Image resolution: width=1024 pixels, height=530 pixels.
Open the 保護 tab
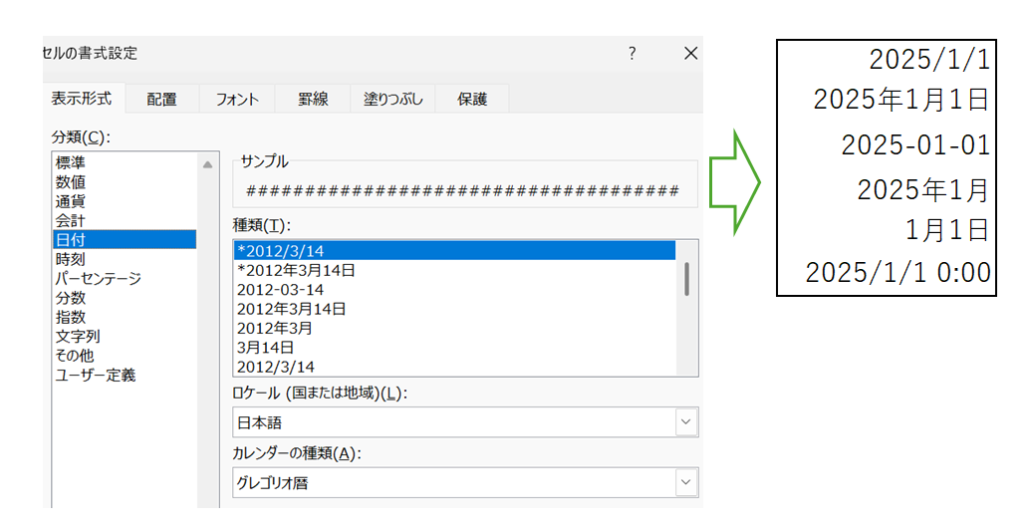coord(472,99)
